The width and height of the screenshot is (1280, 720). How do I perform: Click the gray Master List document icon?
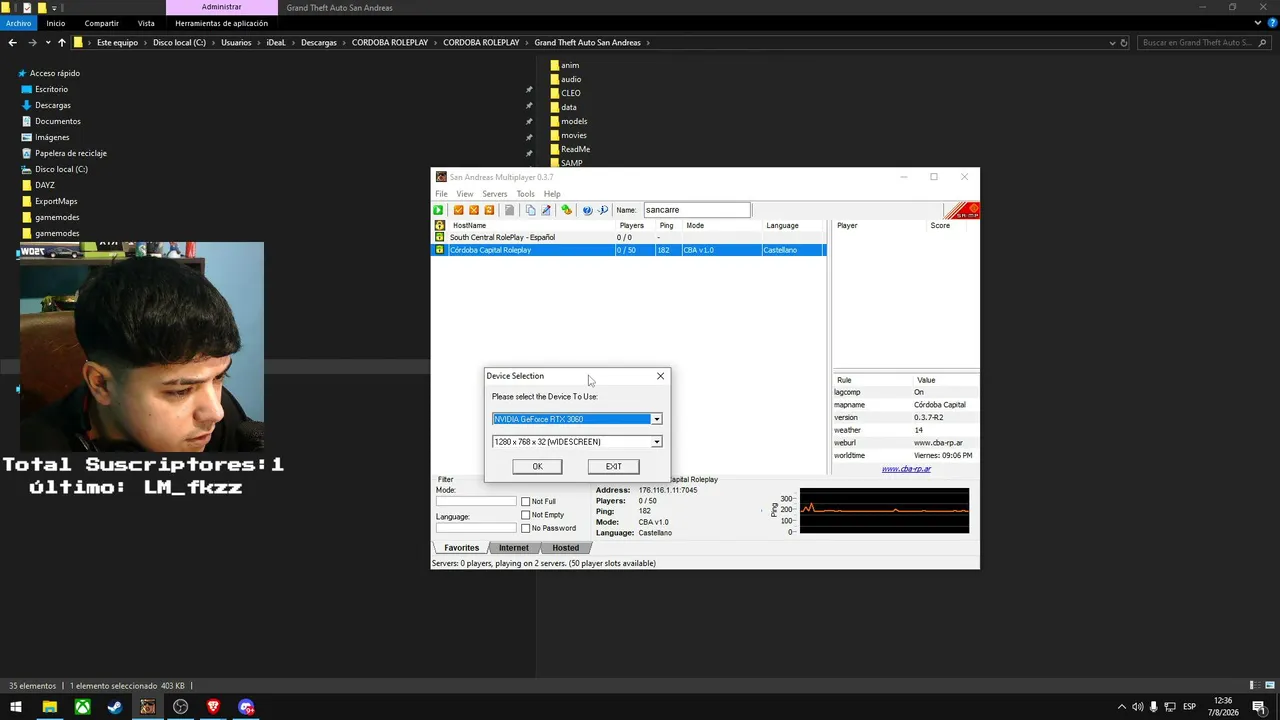(509, 210)
